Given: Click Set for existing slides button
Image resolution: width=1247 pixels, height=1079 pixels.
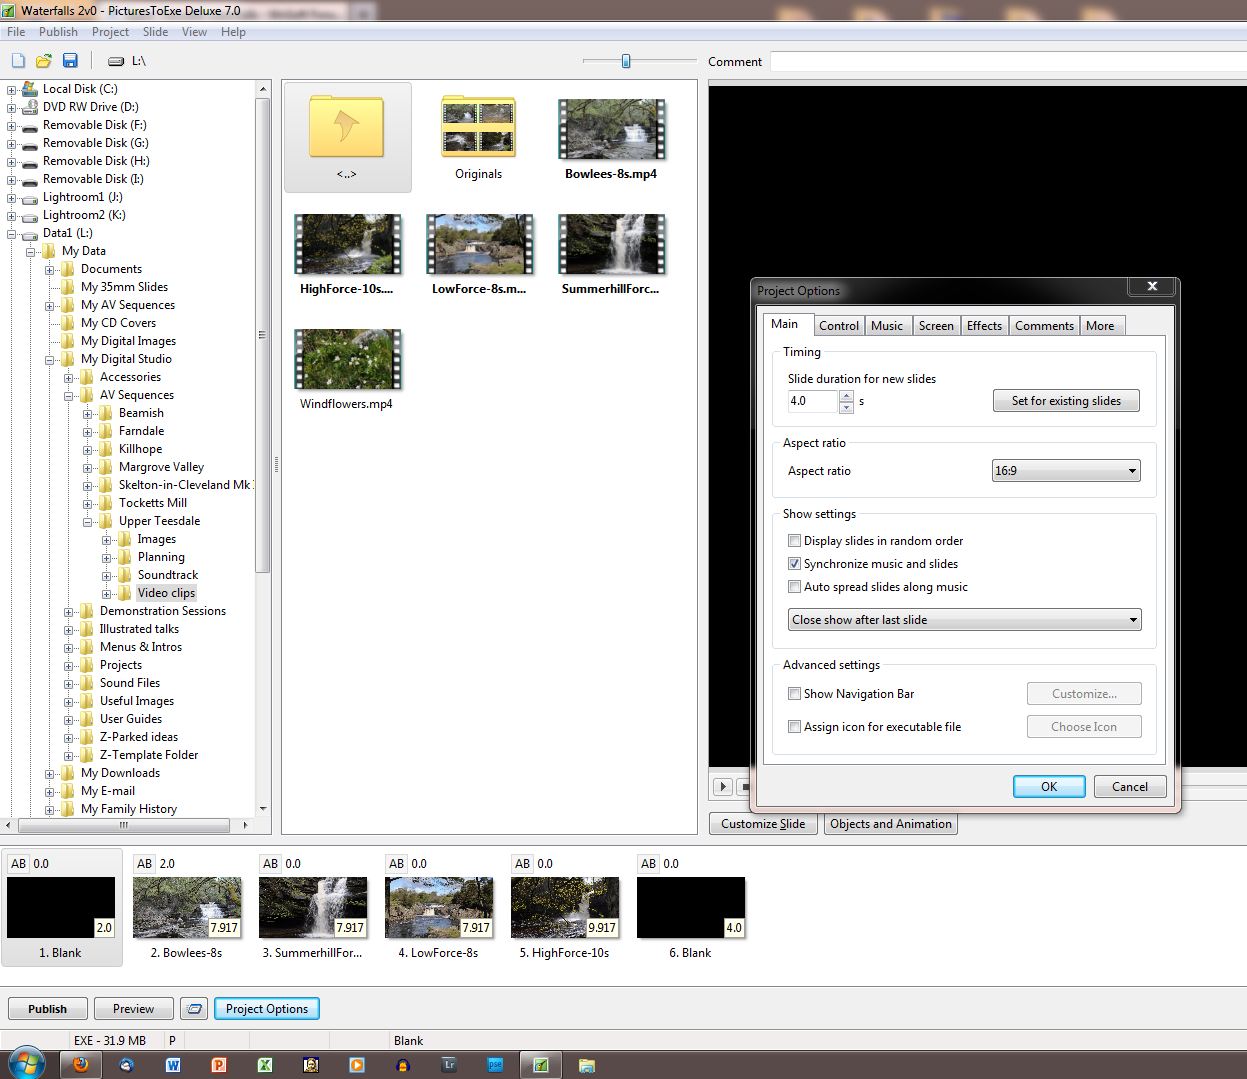Looking at the screenshot, I should tap(1065, 401).
